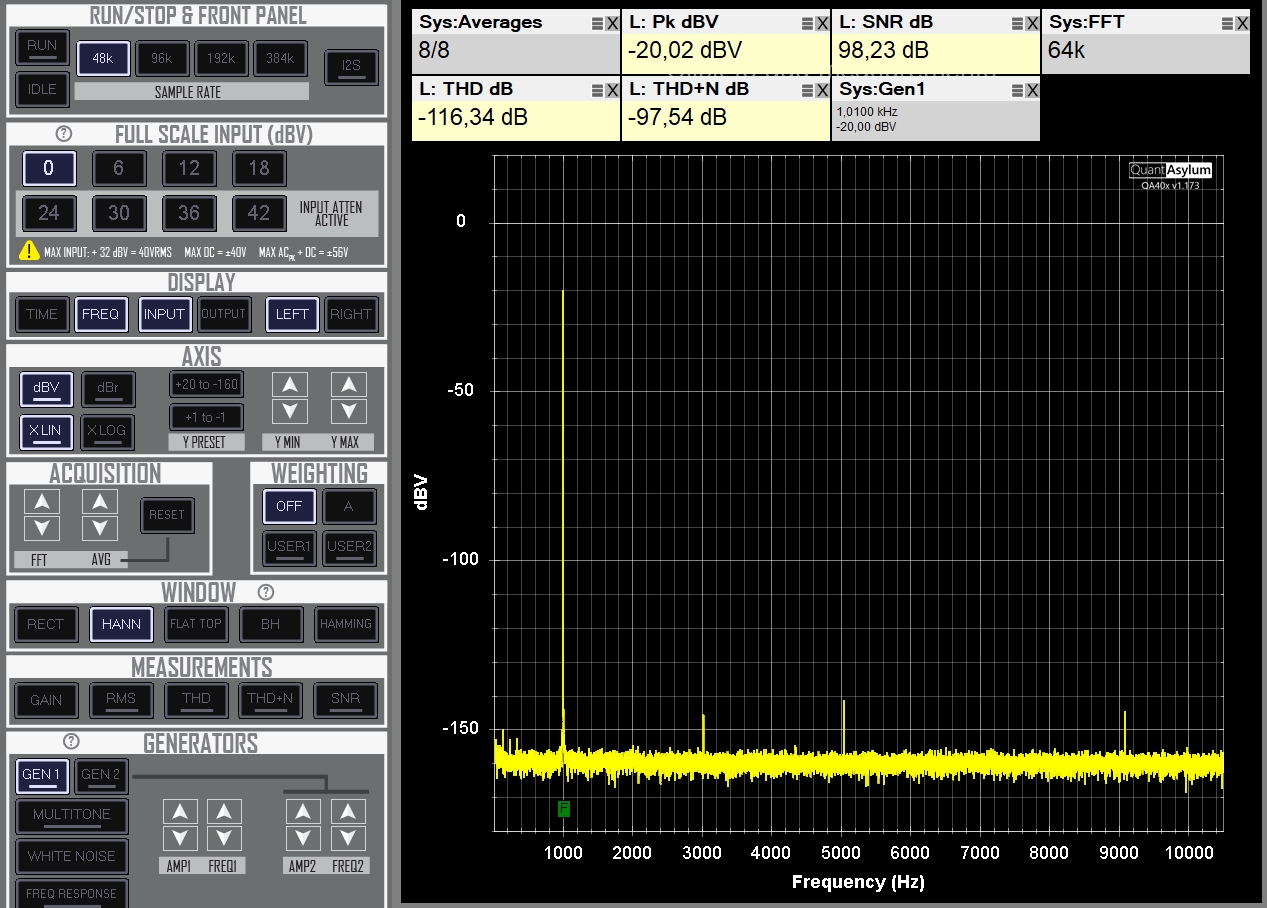Open the Sys:Gen1 panel menu
The width and height of the screenshot is (1267, 908).
tap(1019, 89)
